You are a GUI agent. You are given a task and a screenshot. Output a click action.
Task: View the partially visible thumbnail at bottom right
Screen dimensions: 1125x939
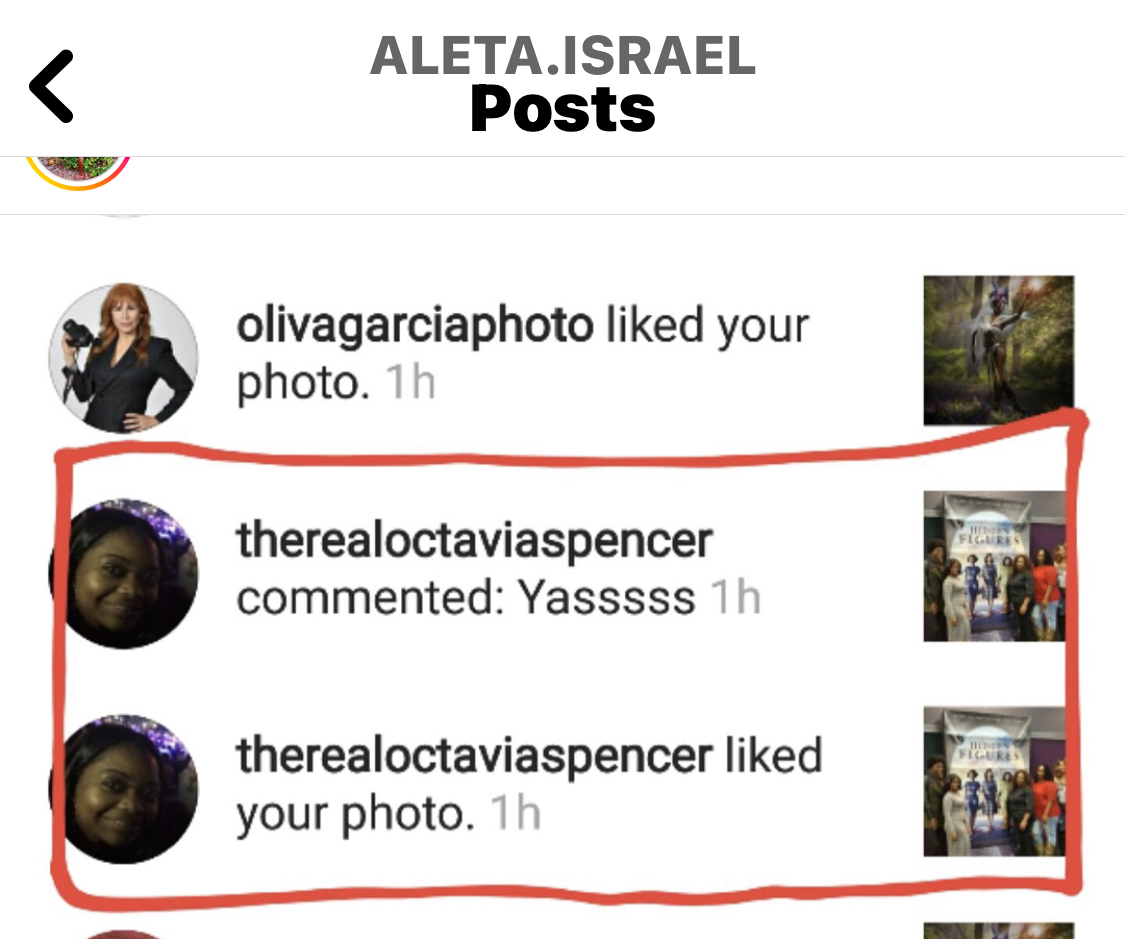point(999,931)
